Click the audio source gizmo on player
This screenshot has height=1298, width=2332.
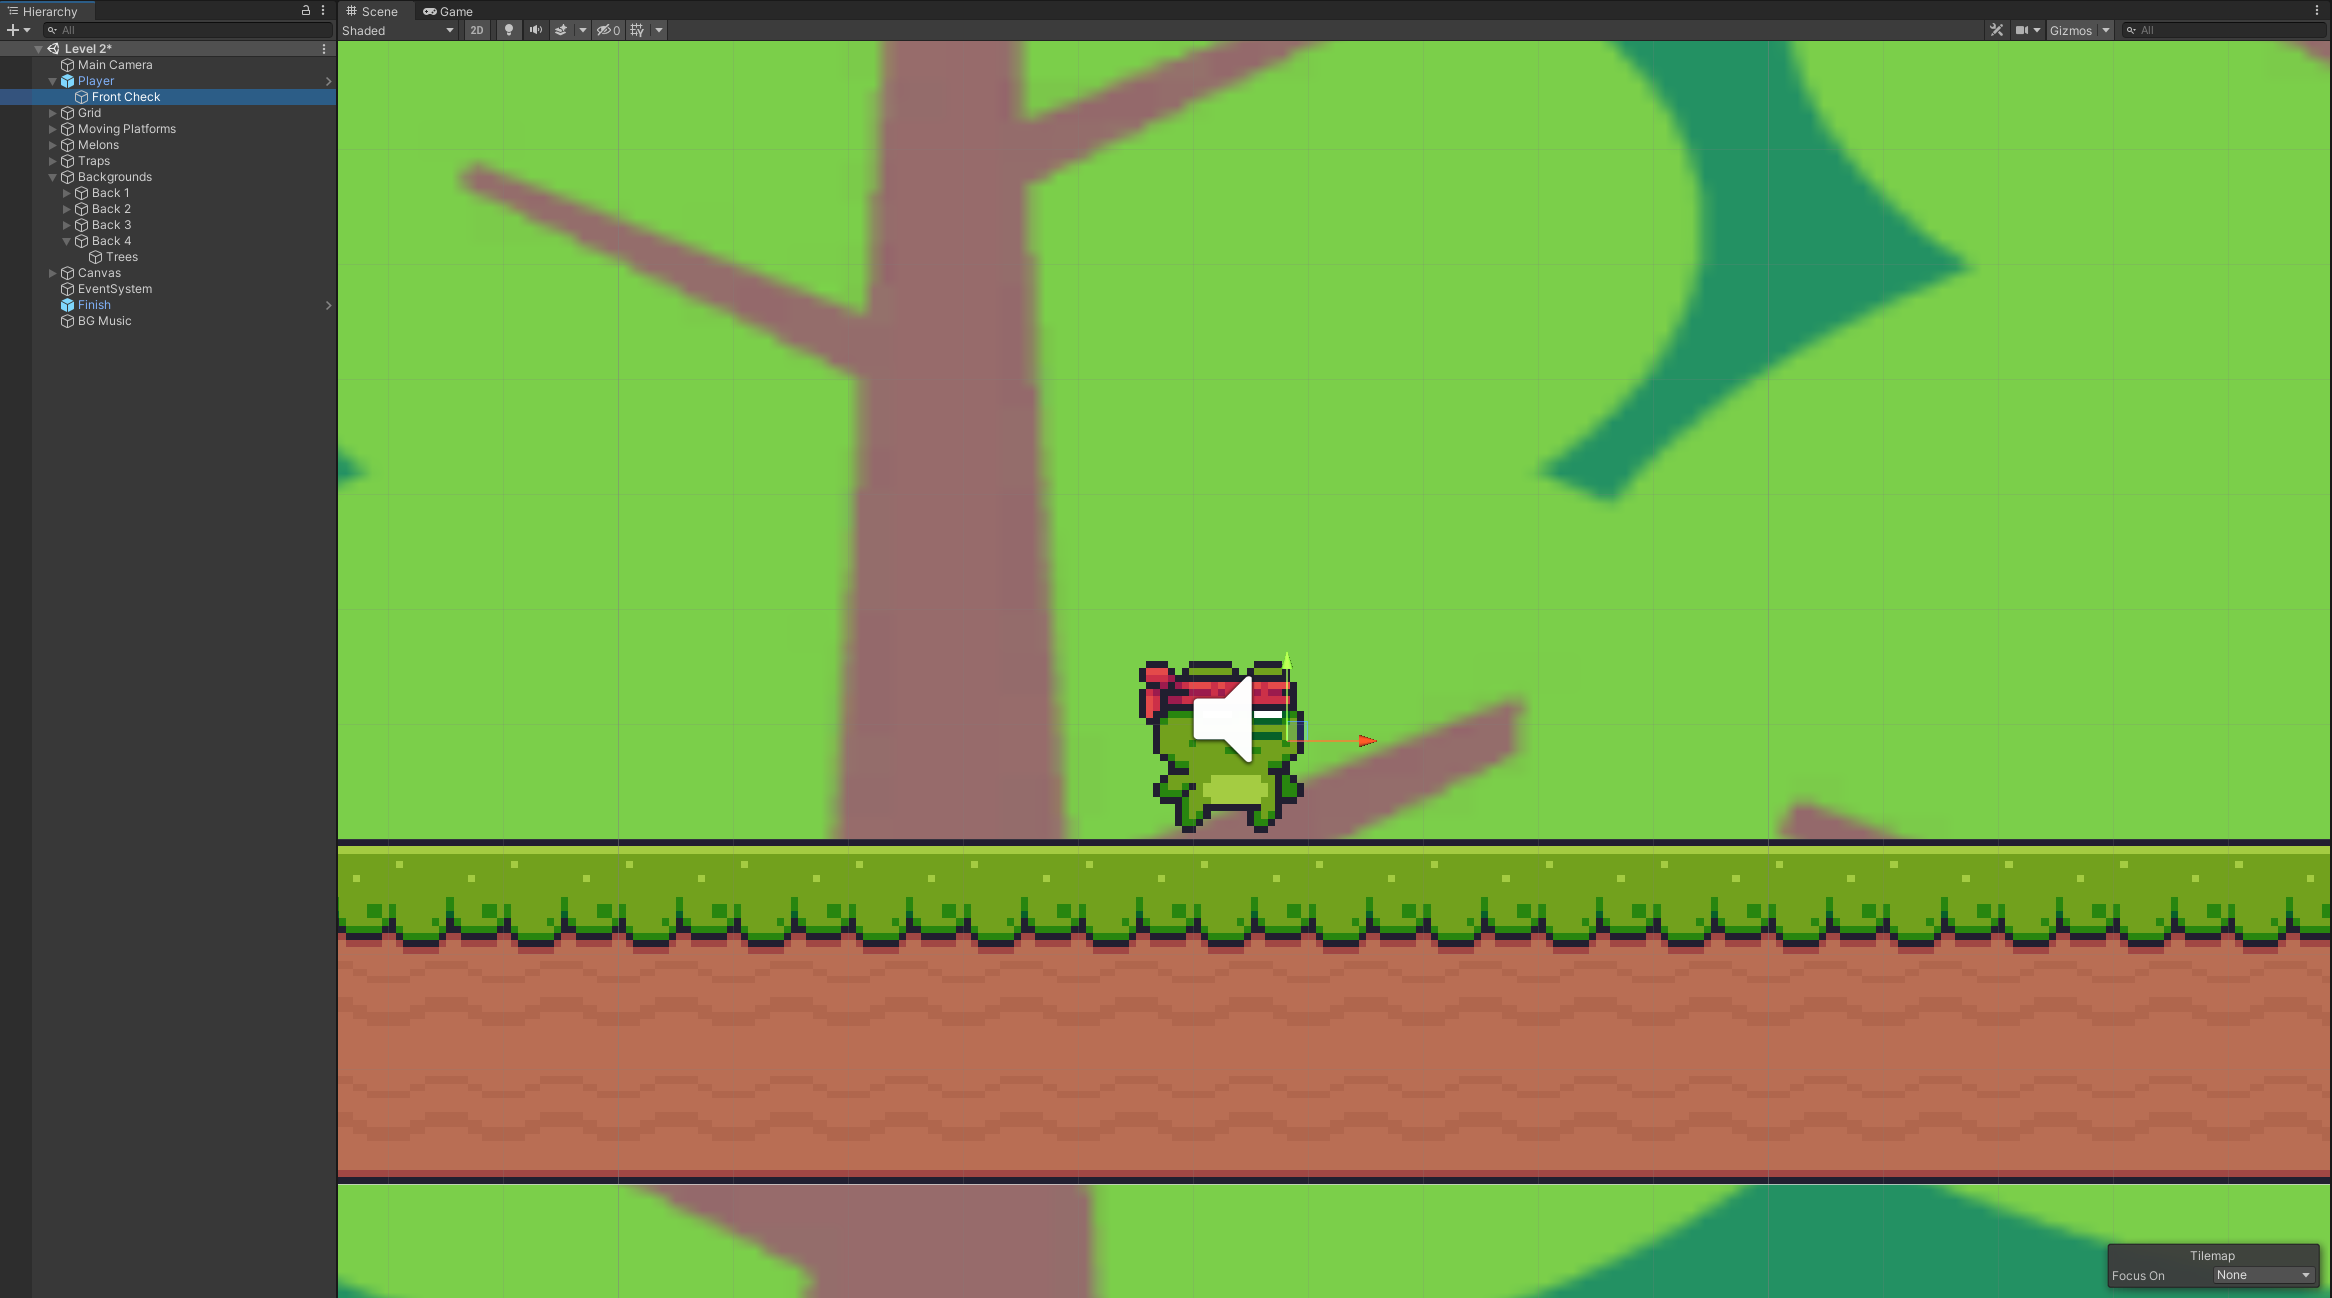(1224, 718)
